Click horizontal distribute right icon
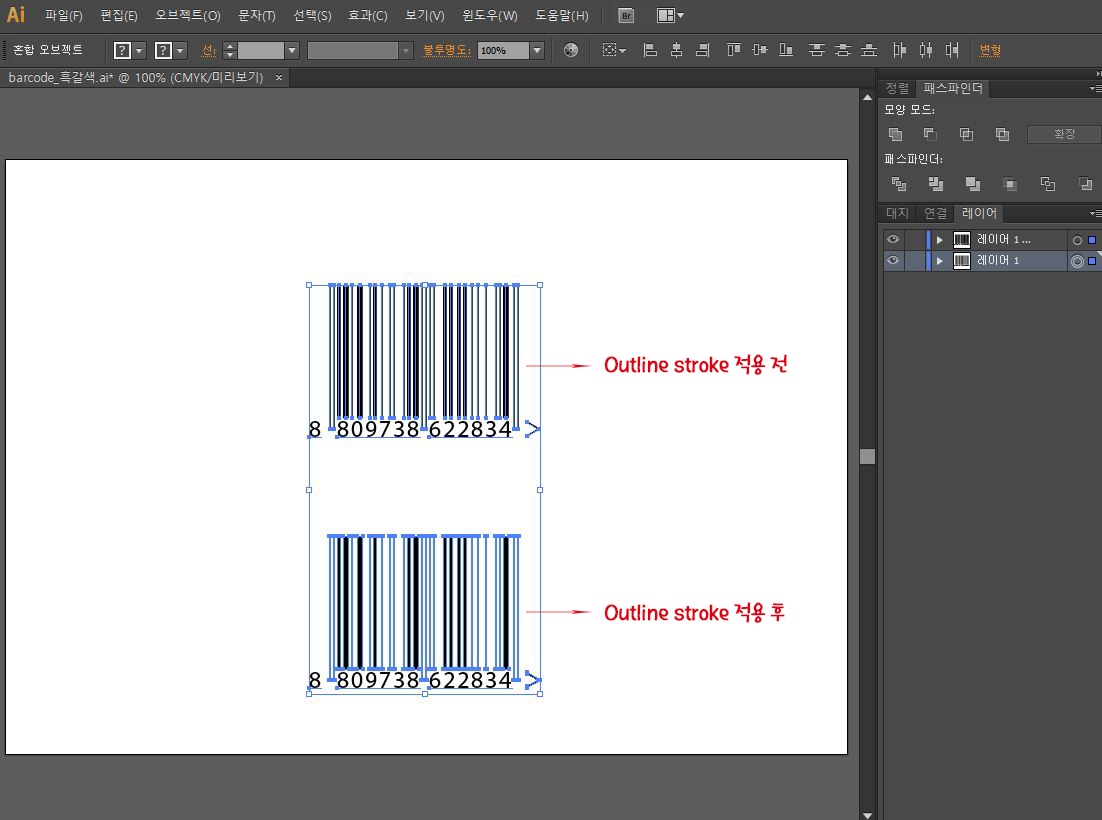 pos(952,50)
